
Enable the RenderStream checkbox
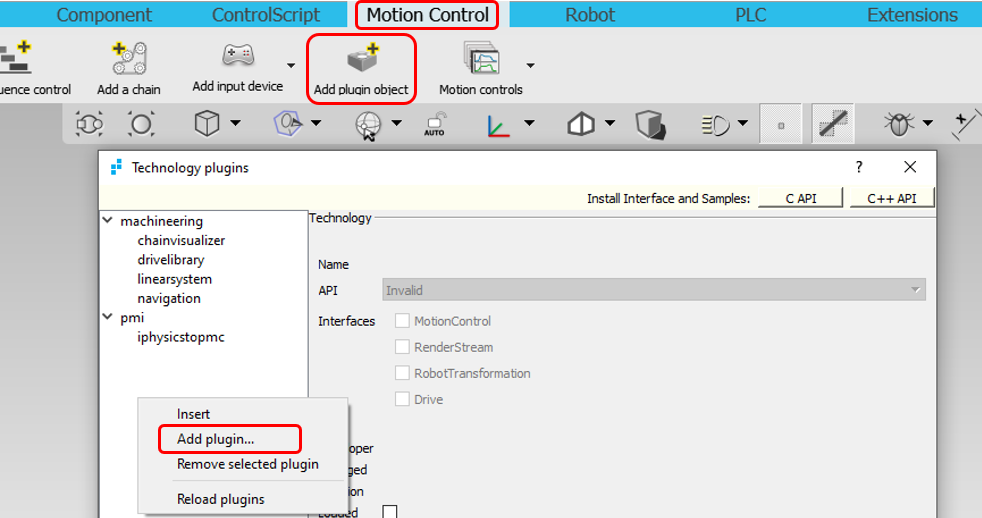[402, 347]
